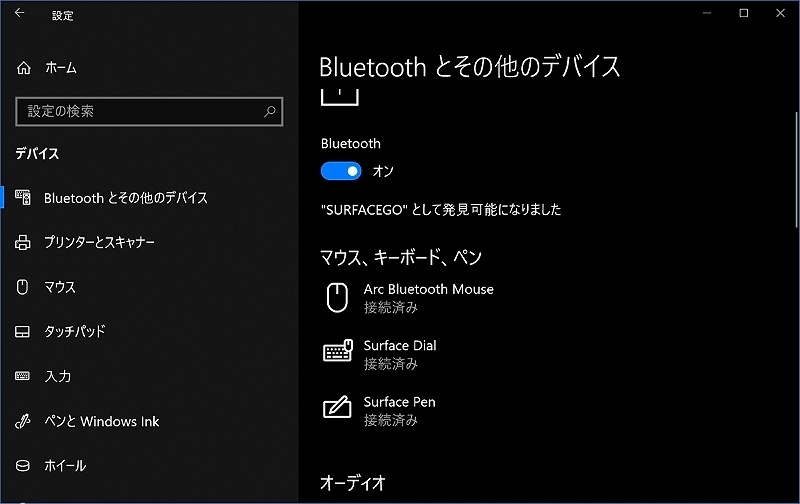Go to マウス settings page
The image size is (800, 504).
59,287
